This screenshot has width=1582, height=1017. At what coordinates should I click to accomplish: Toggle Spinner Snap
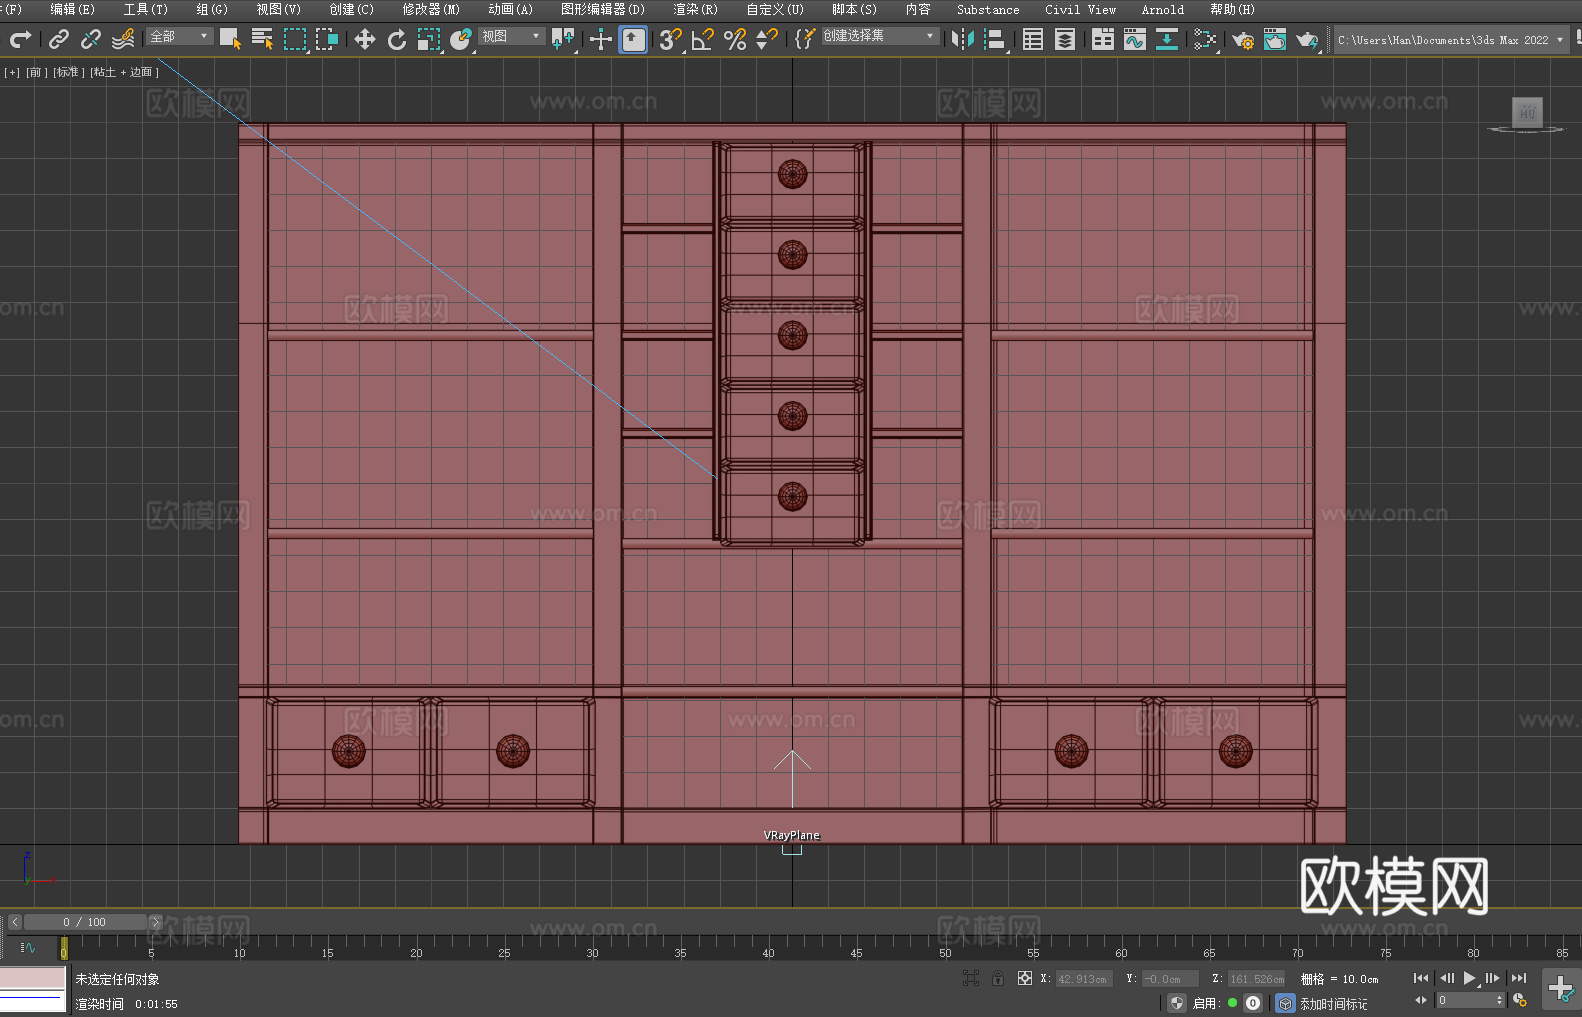coord(767,39)
